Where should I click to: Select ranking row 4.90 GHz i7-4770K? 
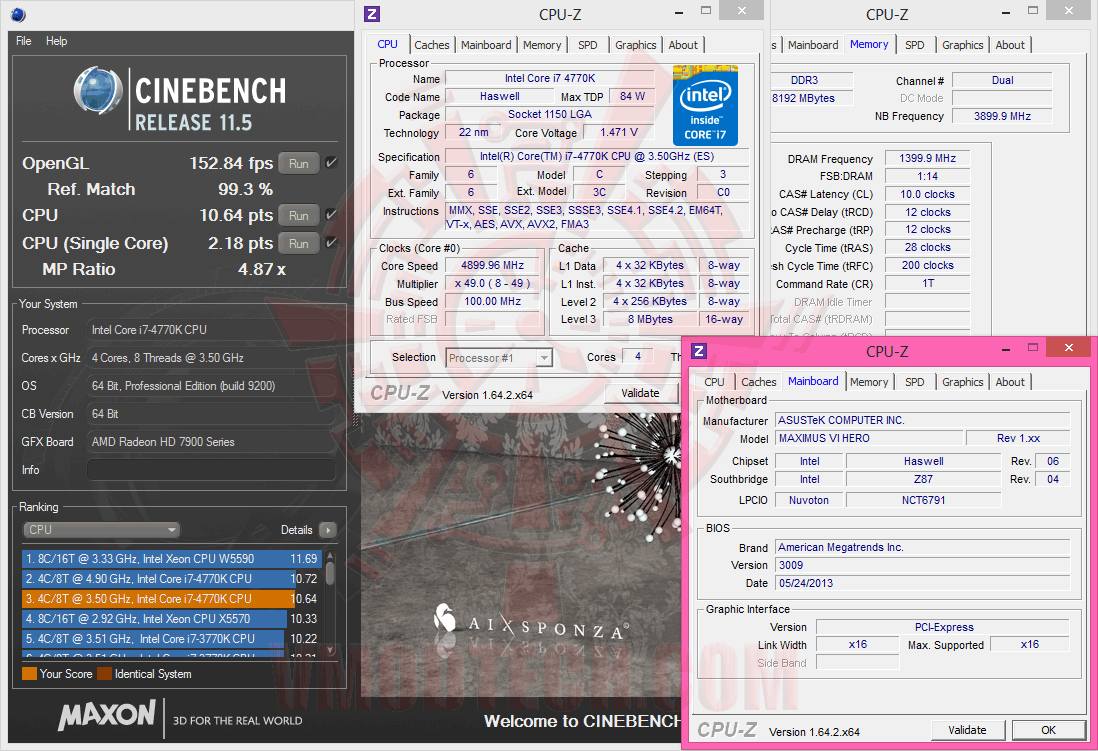pyautogui.click(x=172, y=579)
